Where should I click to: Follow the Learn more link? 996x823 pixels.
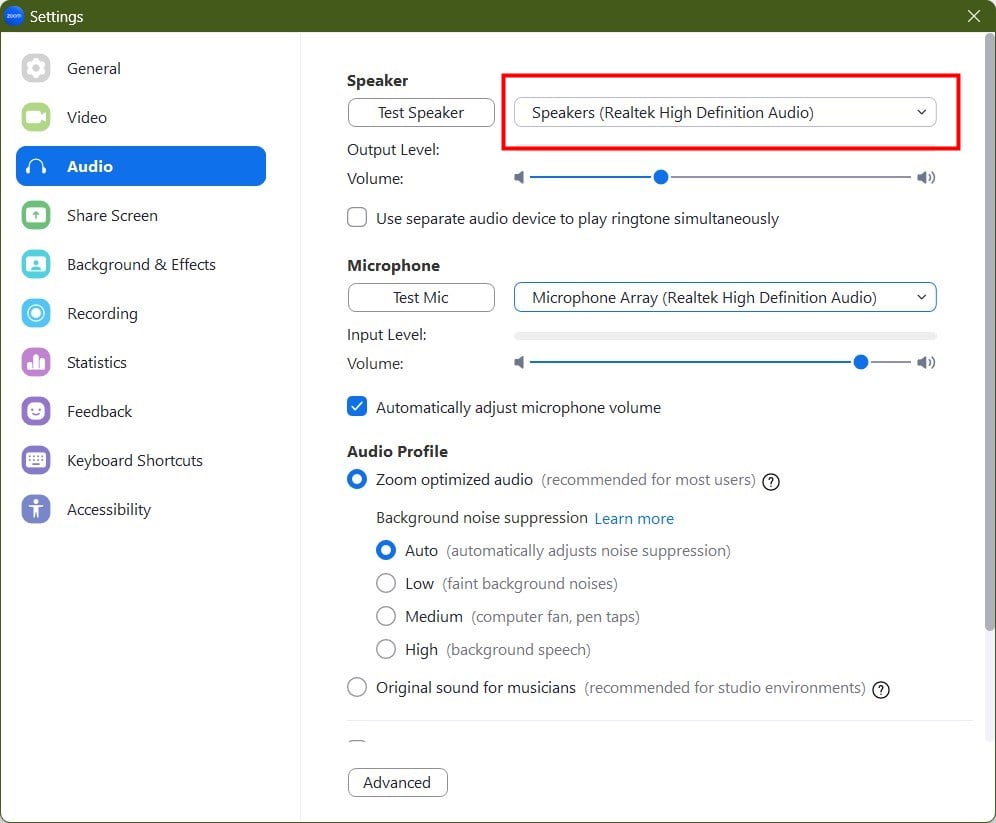click(x=634, y=519)
